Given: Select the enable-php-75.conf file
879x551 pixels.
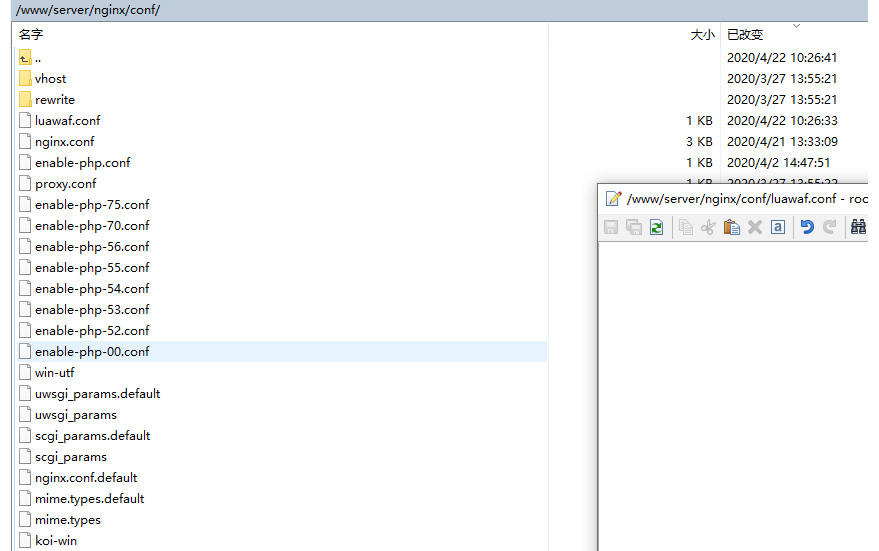Looking at the screenshot, I should [x=92, y=205].
